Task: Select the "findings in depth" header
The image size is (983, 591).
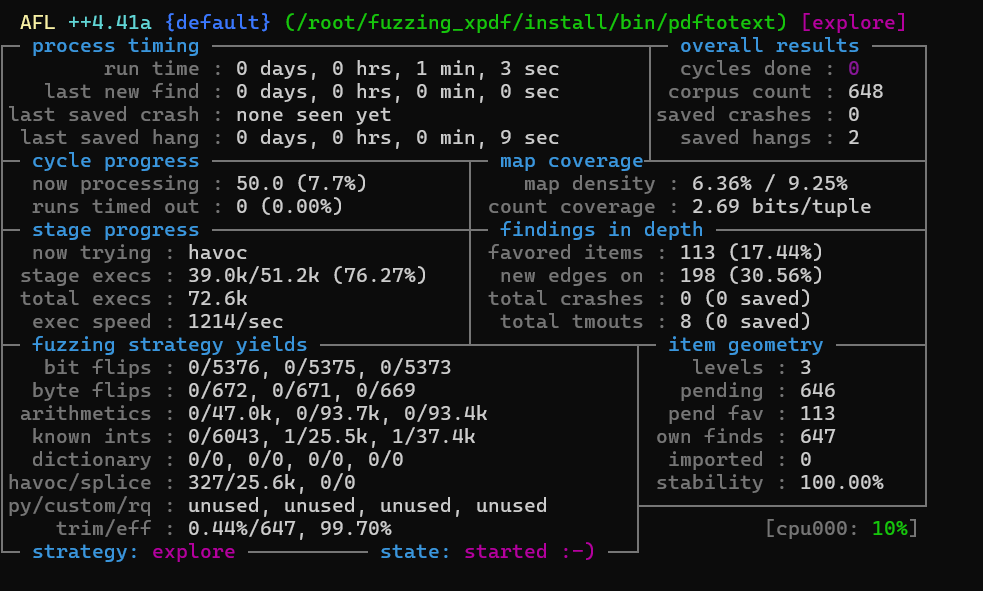Action: (601, 230)
